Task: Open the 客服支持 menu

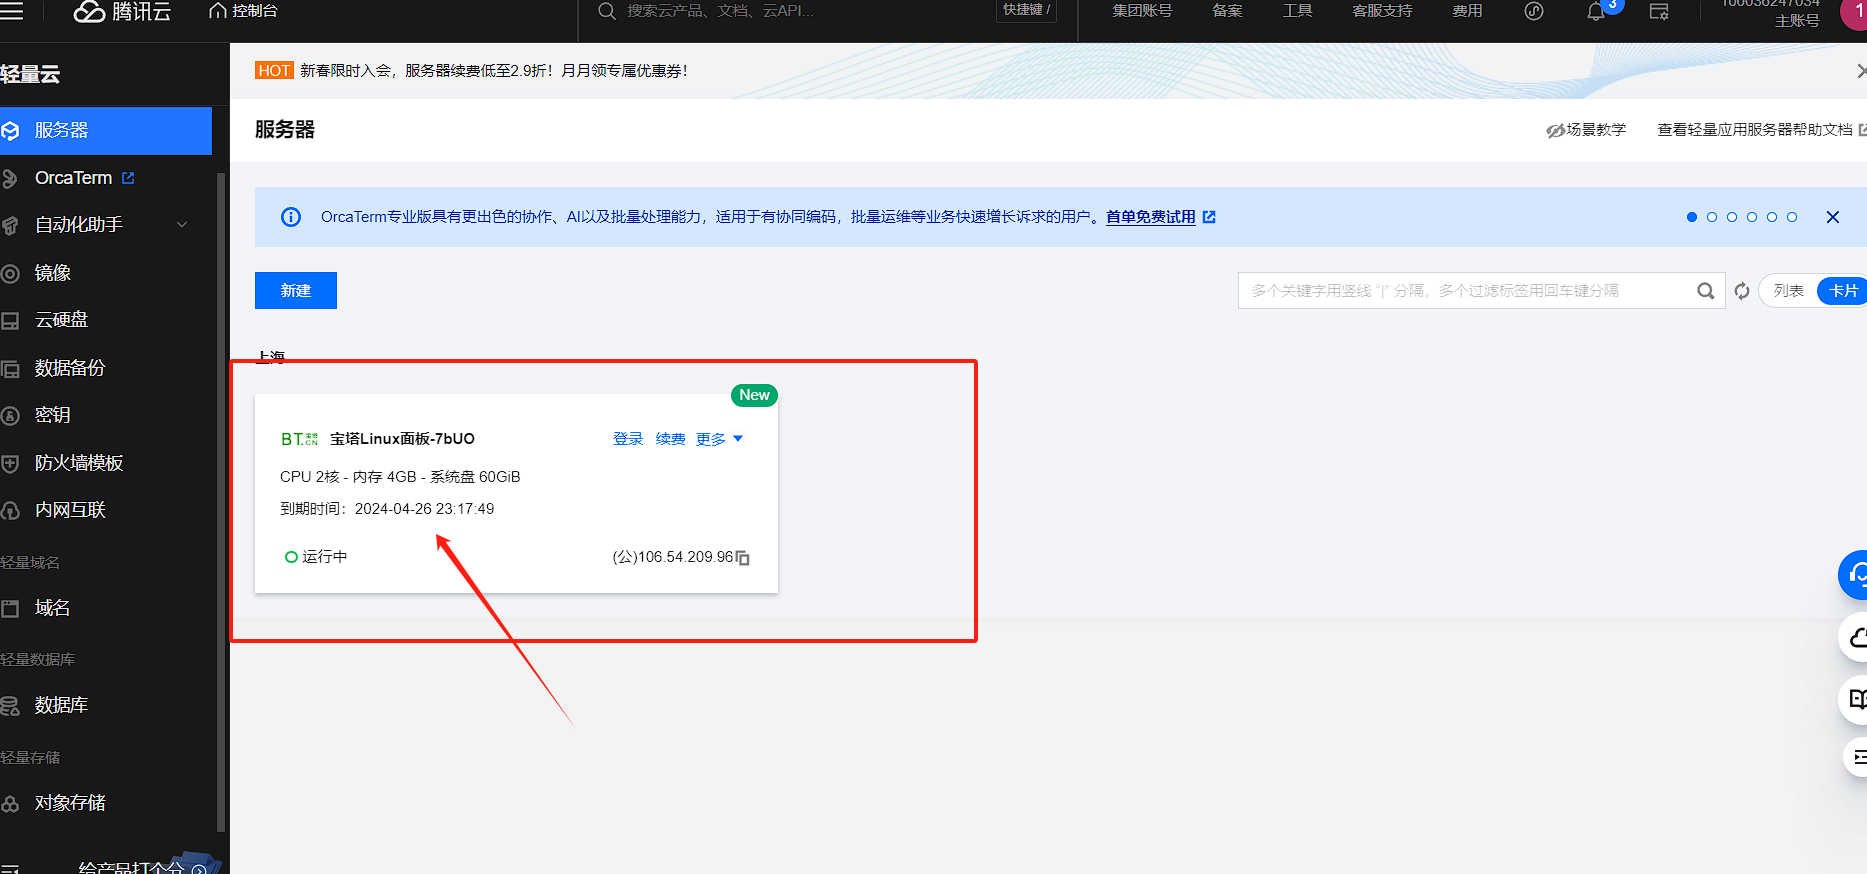Action: [x=1382, y=11]
